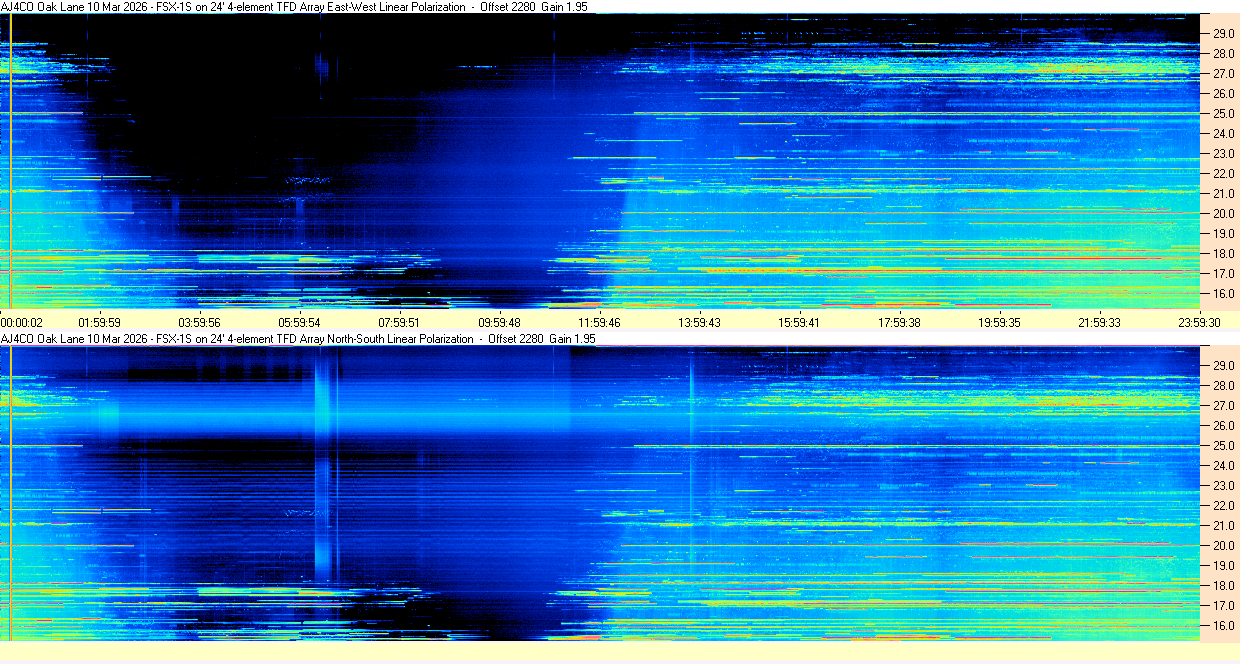This screenshot has width=1240, height=664.
Task: Click 17.0 frequency label on North-South chart
Action: point(1224,606)
